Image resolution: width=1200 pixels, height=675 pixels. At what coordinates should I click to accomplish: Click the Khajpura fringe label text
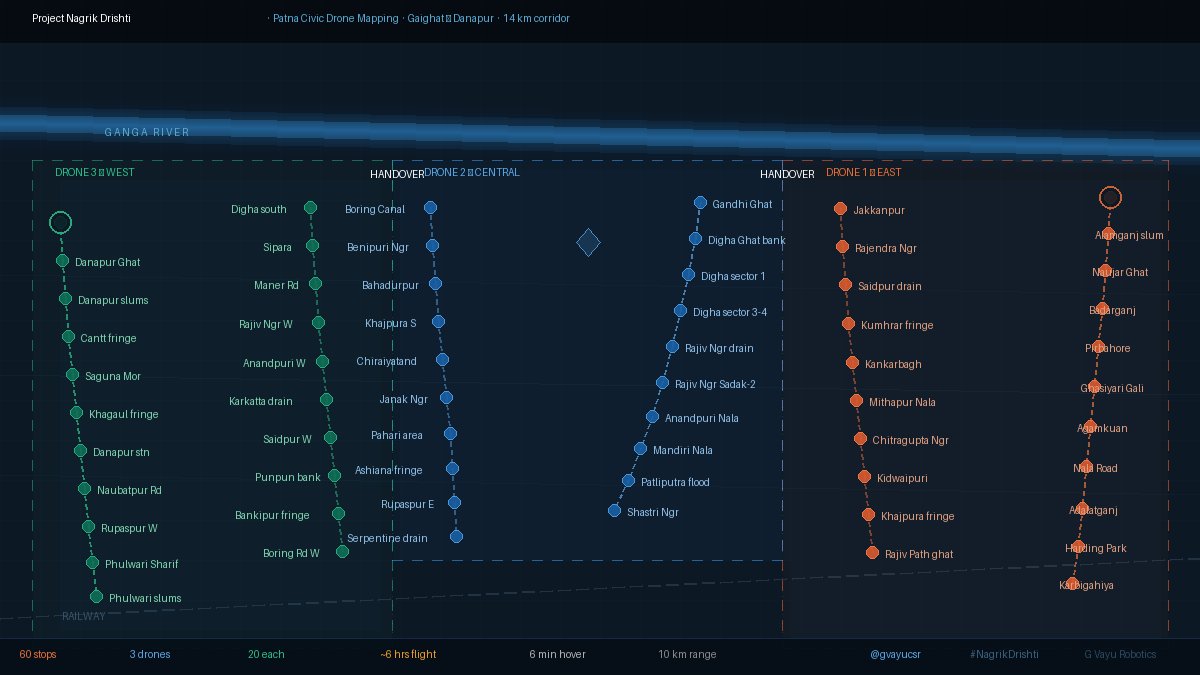point(917,516)
